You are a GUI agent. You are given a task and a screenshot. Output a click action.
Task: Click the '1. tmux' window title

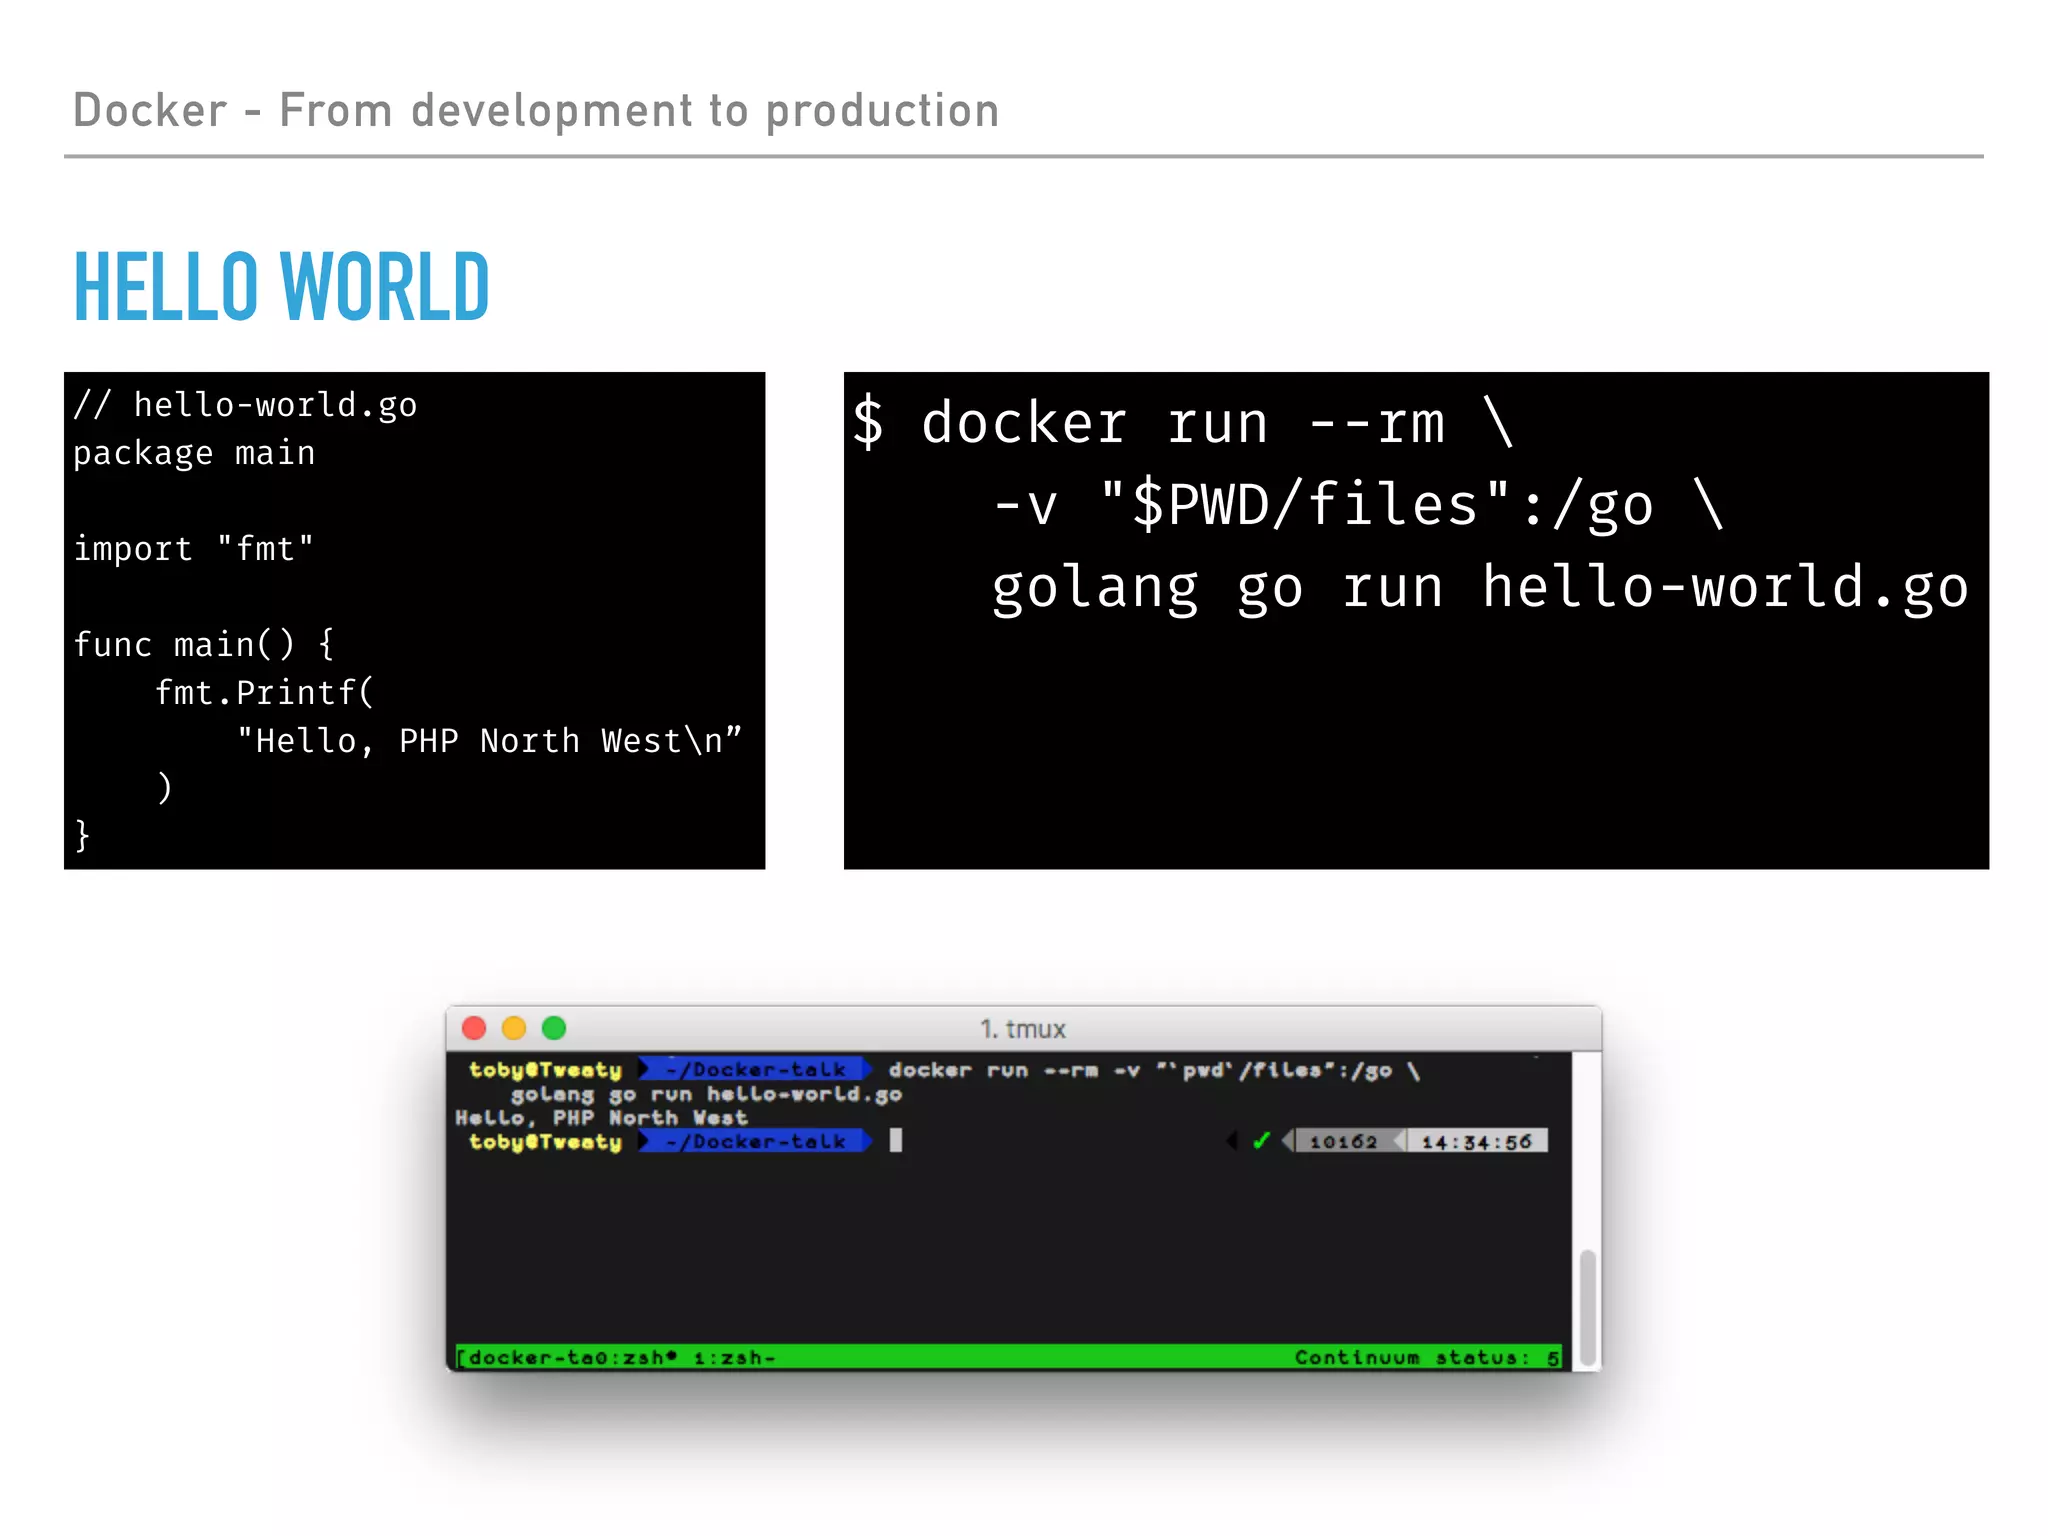pos(1023,1029)
